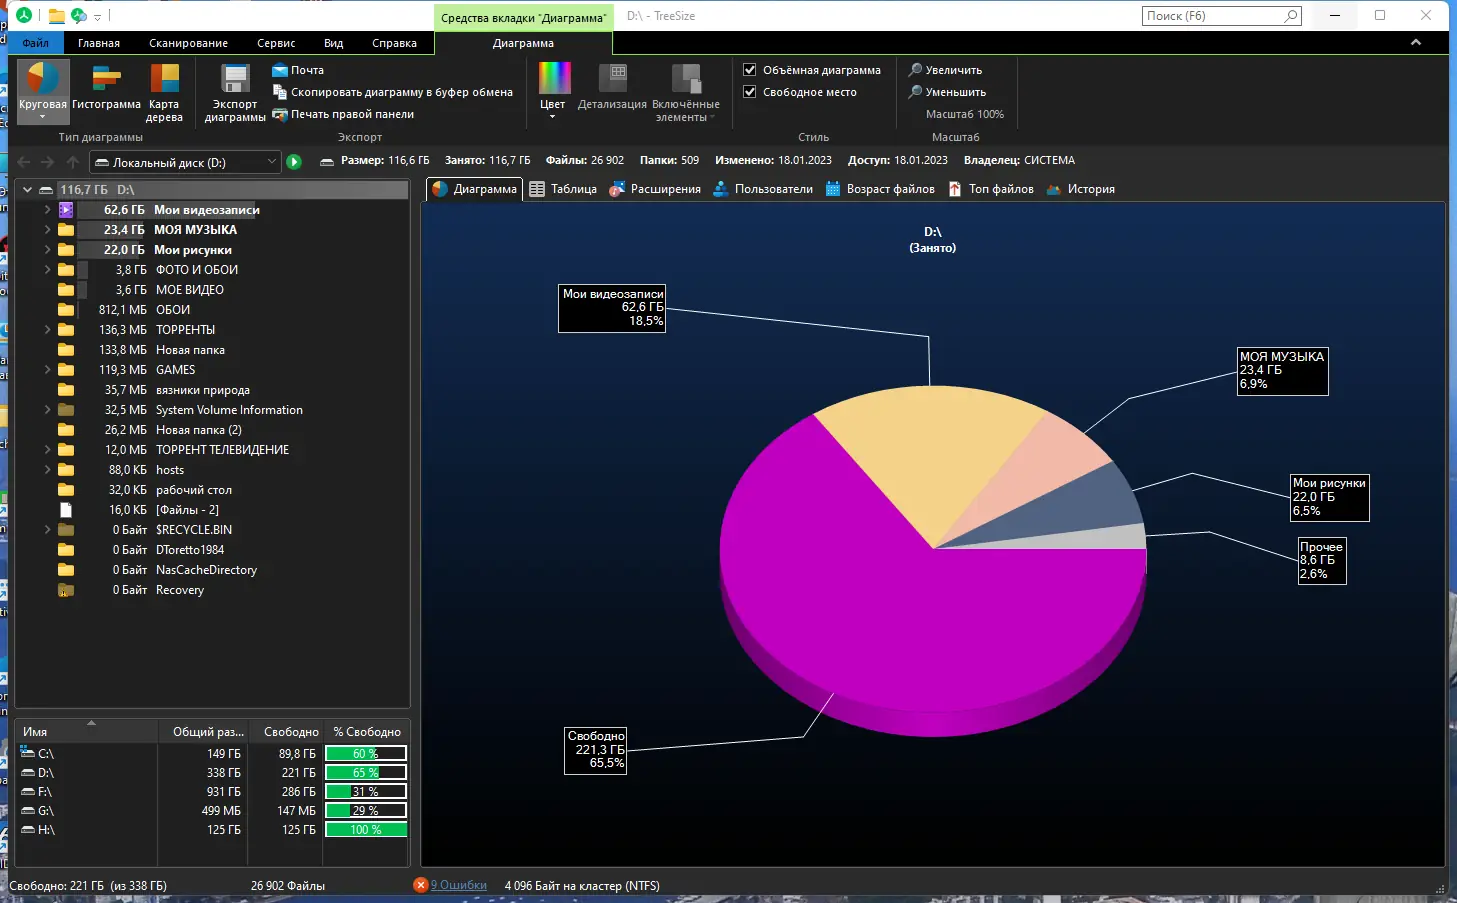Open Экспорт диаграммы
This screenshot has width=1457, height=903.
click(x=234, y=91)
